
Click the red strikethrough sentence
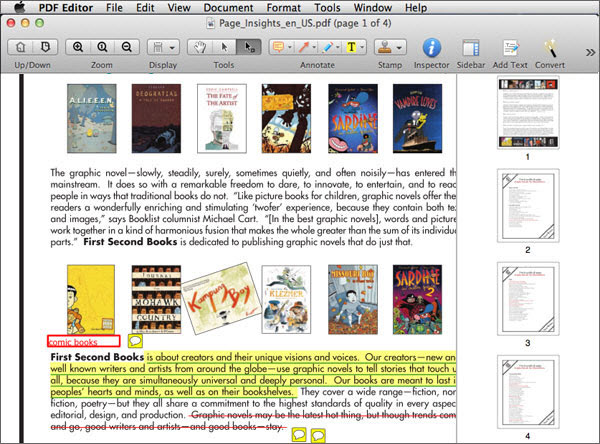coord(253,421)
